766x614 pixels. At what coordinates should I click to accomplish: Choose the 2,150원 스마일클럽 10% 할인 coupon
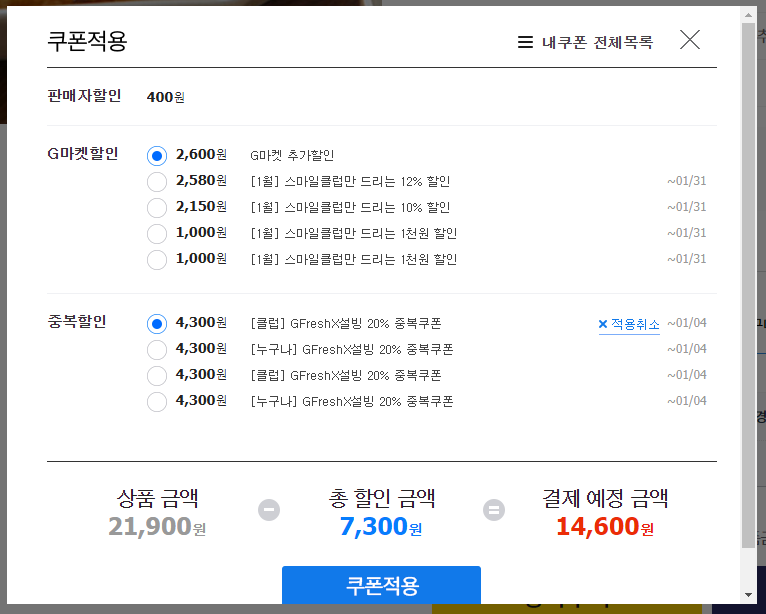click(x=157, y=208)
